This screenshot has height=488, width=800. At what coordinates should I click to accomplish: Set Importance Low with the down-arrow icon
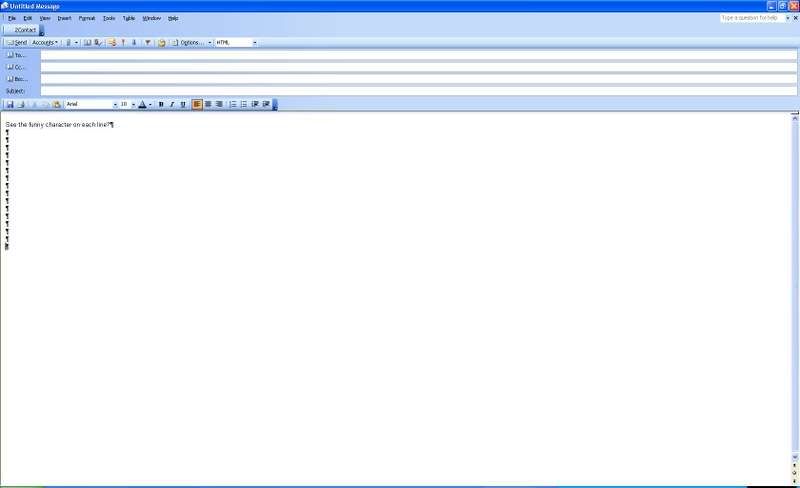coord(134,43)
